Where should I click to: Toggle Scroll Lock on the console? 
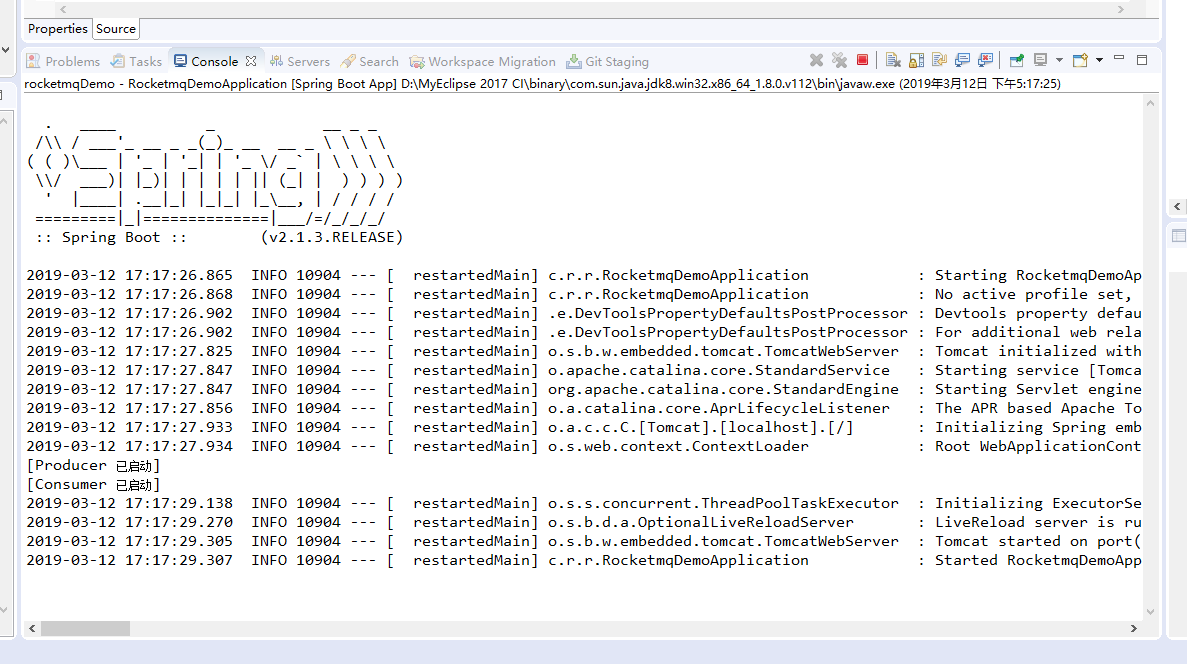coord(917,61)
